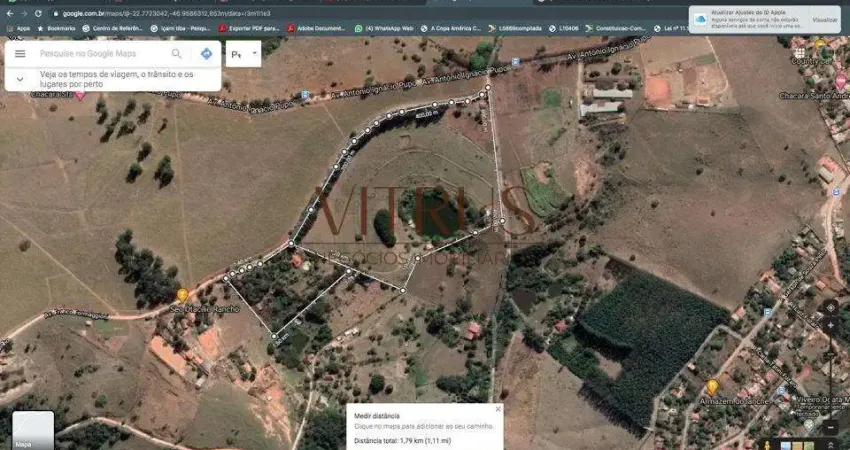Open the Google Maps hamburger menu

[x=20, y=53]
